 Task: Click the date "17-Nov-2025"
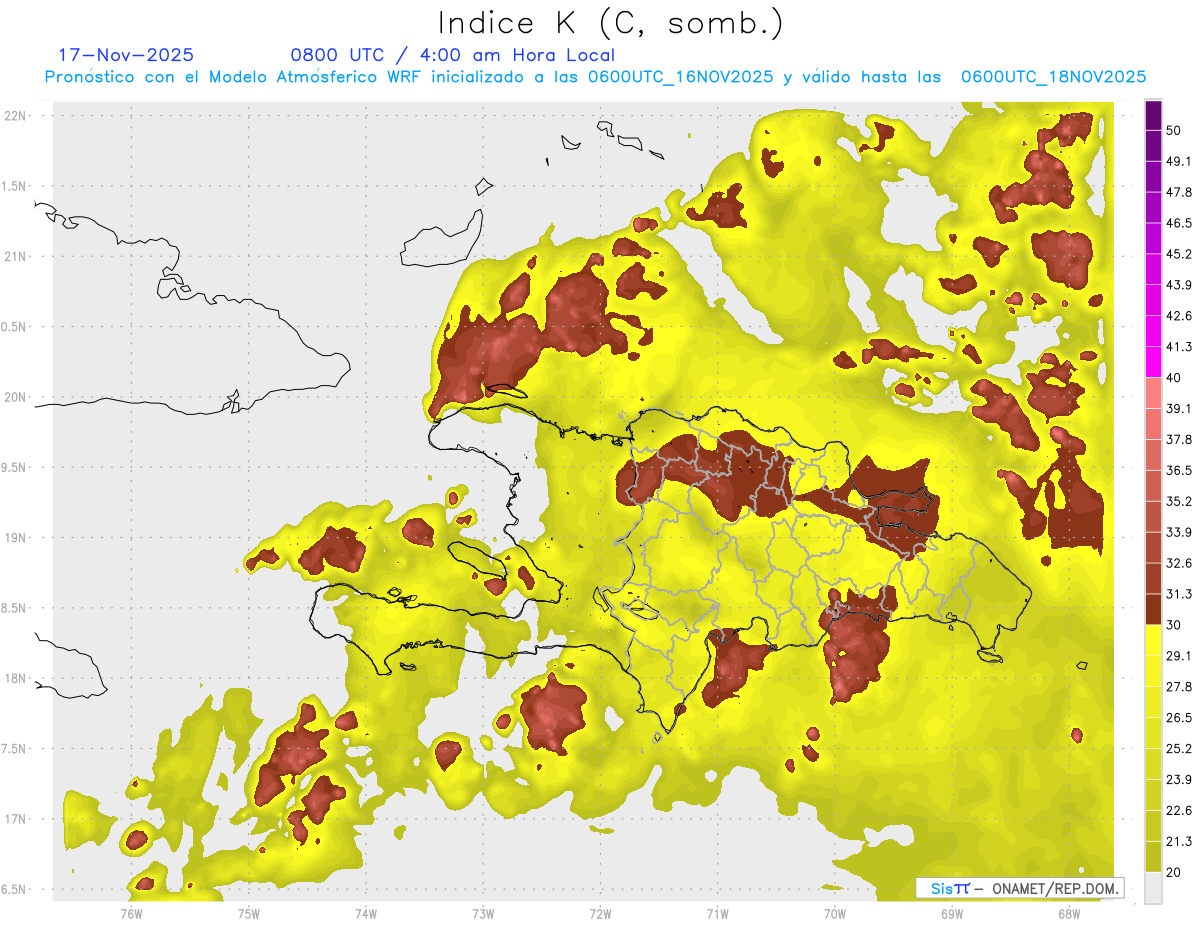point(127,55)
